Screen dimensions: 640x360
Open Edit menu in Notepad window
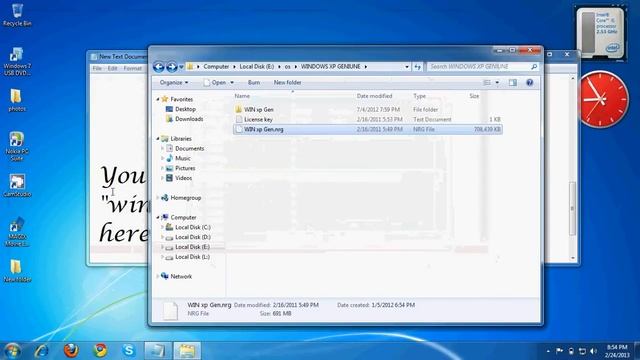(113, 68)
